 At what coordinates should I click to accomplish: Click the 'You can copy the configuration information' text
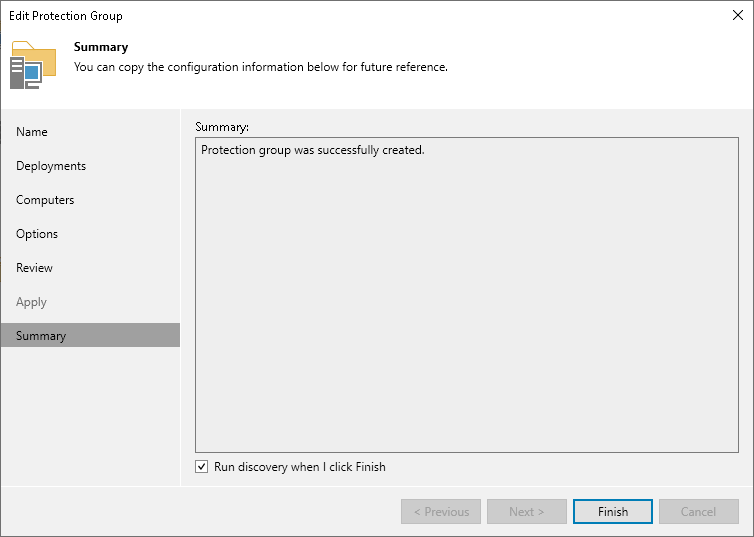coord(261,67)
